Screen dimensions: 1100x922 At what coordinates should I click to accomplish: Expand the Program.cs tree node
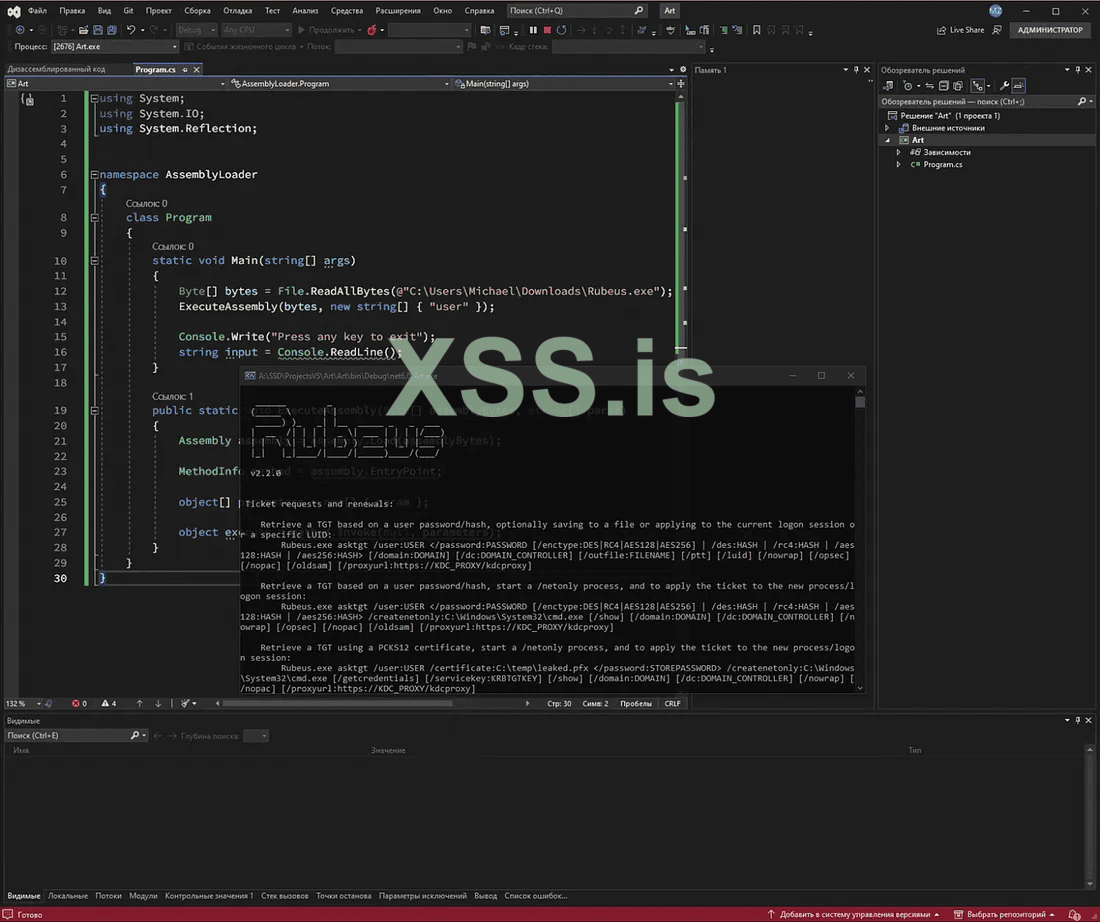pyautogui.click(x=899, y=164)
